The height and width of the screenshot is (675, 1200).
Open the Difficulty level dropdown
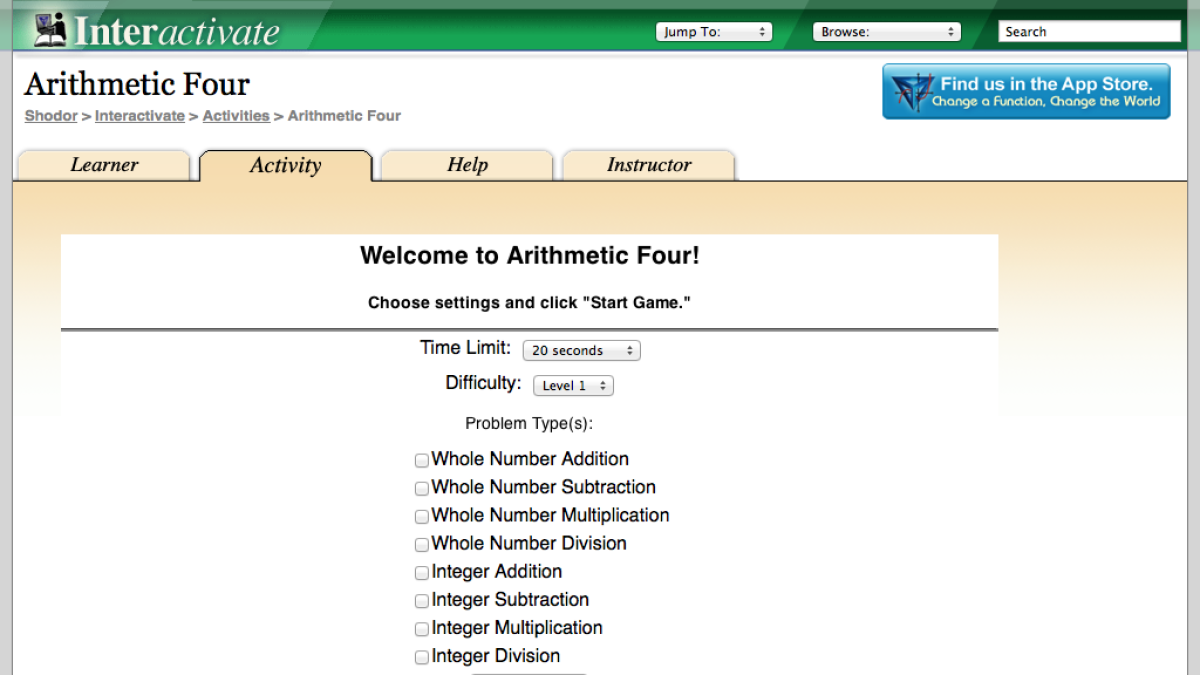coord(573,385)
